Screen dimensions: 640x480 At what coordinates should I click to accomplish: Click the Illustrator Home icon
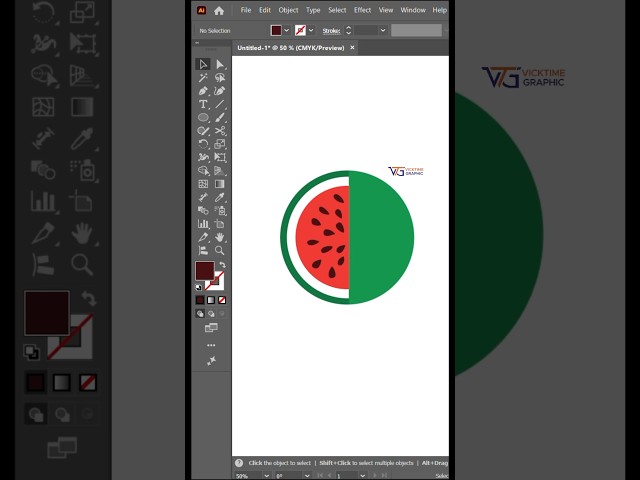pos(219,11)
